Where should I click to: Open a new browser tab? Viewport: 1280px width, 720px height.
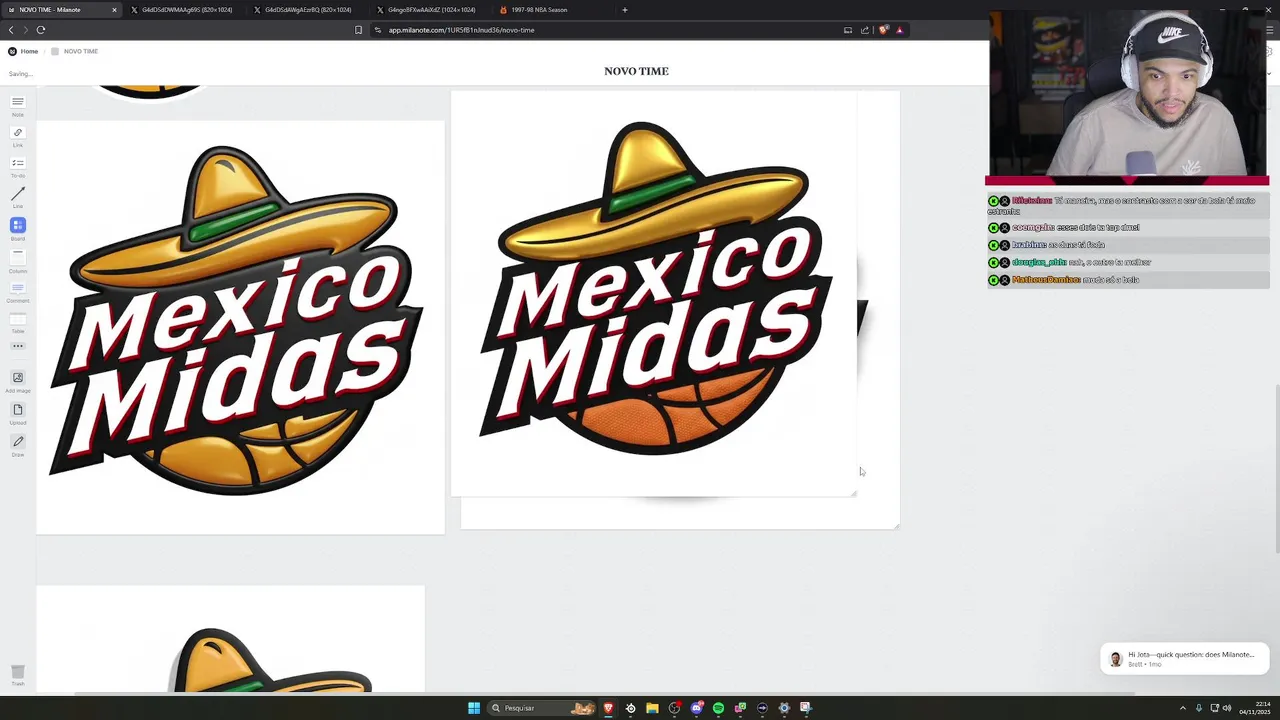point(625,10)
